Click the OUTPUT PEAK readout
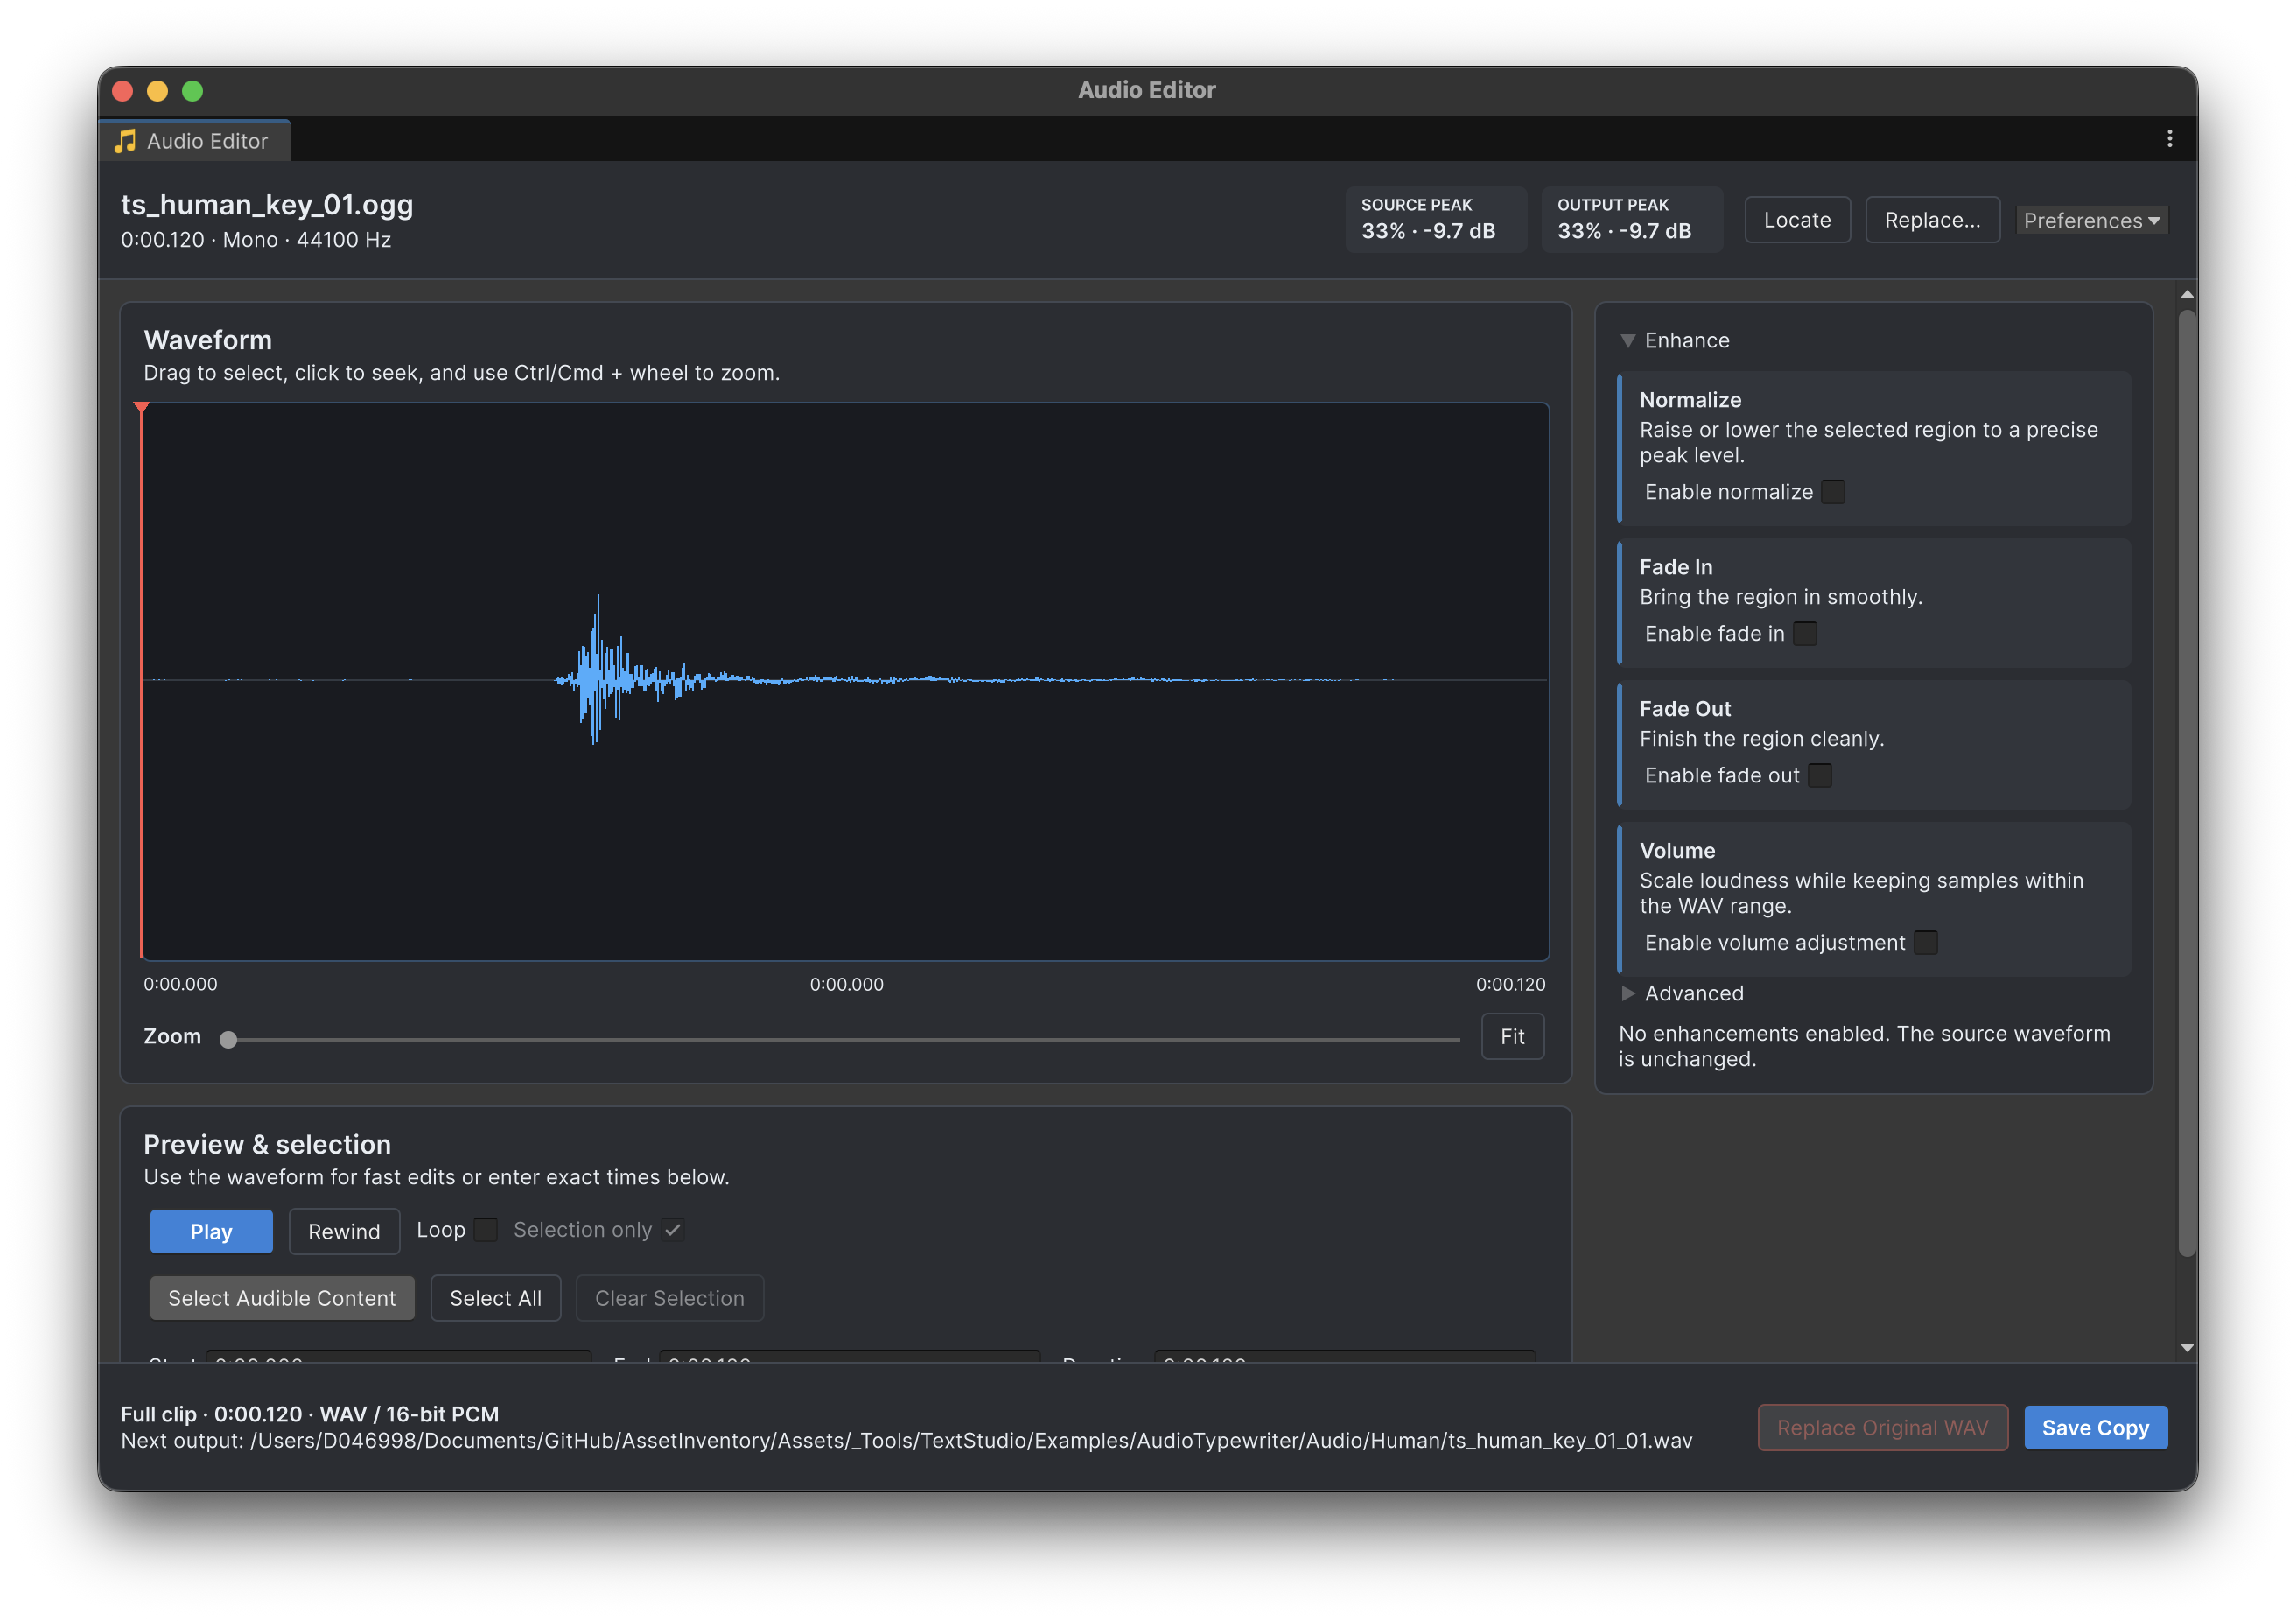Viewport: 2296px width, 1621px height. click(1632, 219)
